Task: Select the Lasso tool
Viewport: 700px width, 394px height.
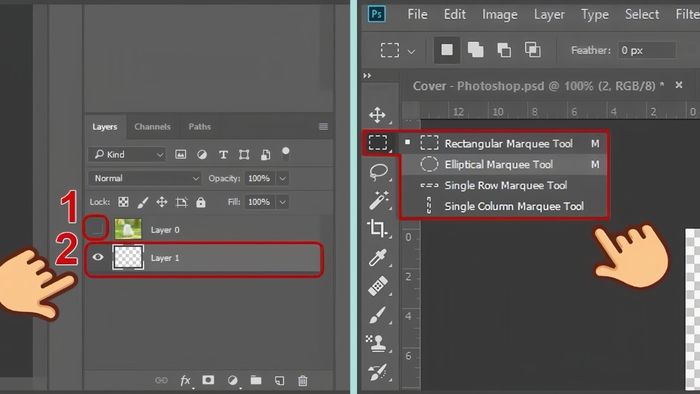Action: pyautogui.click(x=379, y=171)
